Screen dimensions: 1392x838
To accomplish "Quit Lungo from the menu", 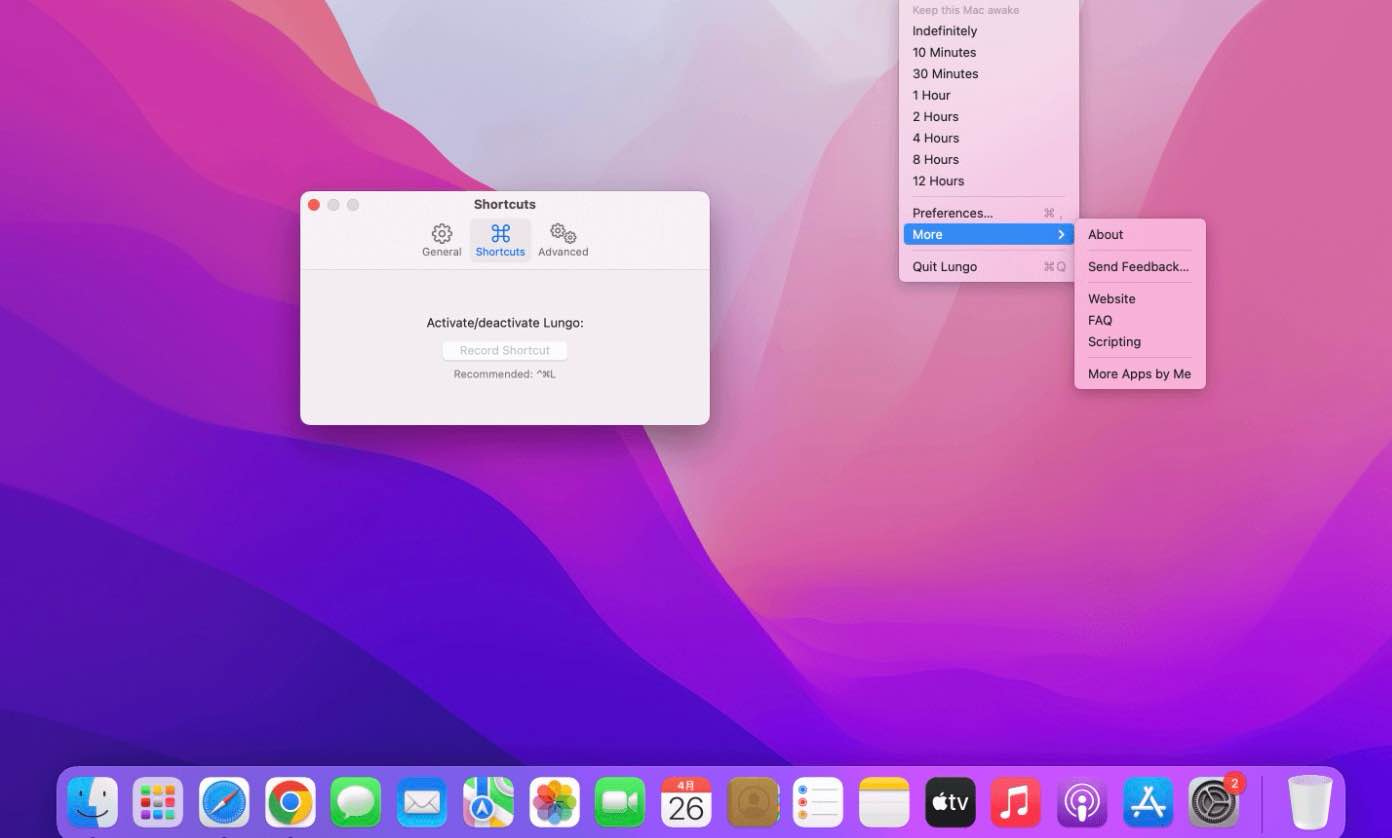I will 944,267.
